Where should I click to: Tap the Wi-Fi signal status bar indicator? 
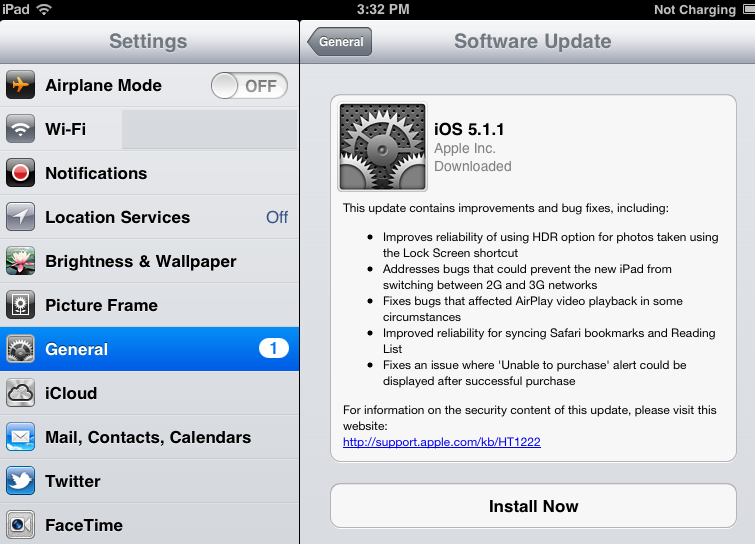44,9
